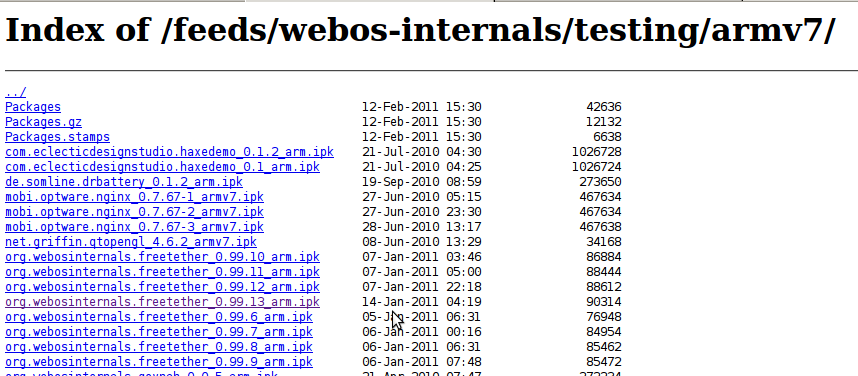Download haxedemo_0.1.2_arm.ipk package
Screen dimensions: 858x376
coord(169,152)
